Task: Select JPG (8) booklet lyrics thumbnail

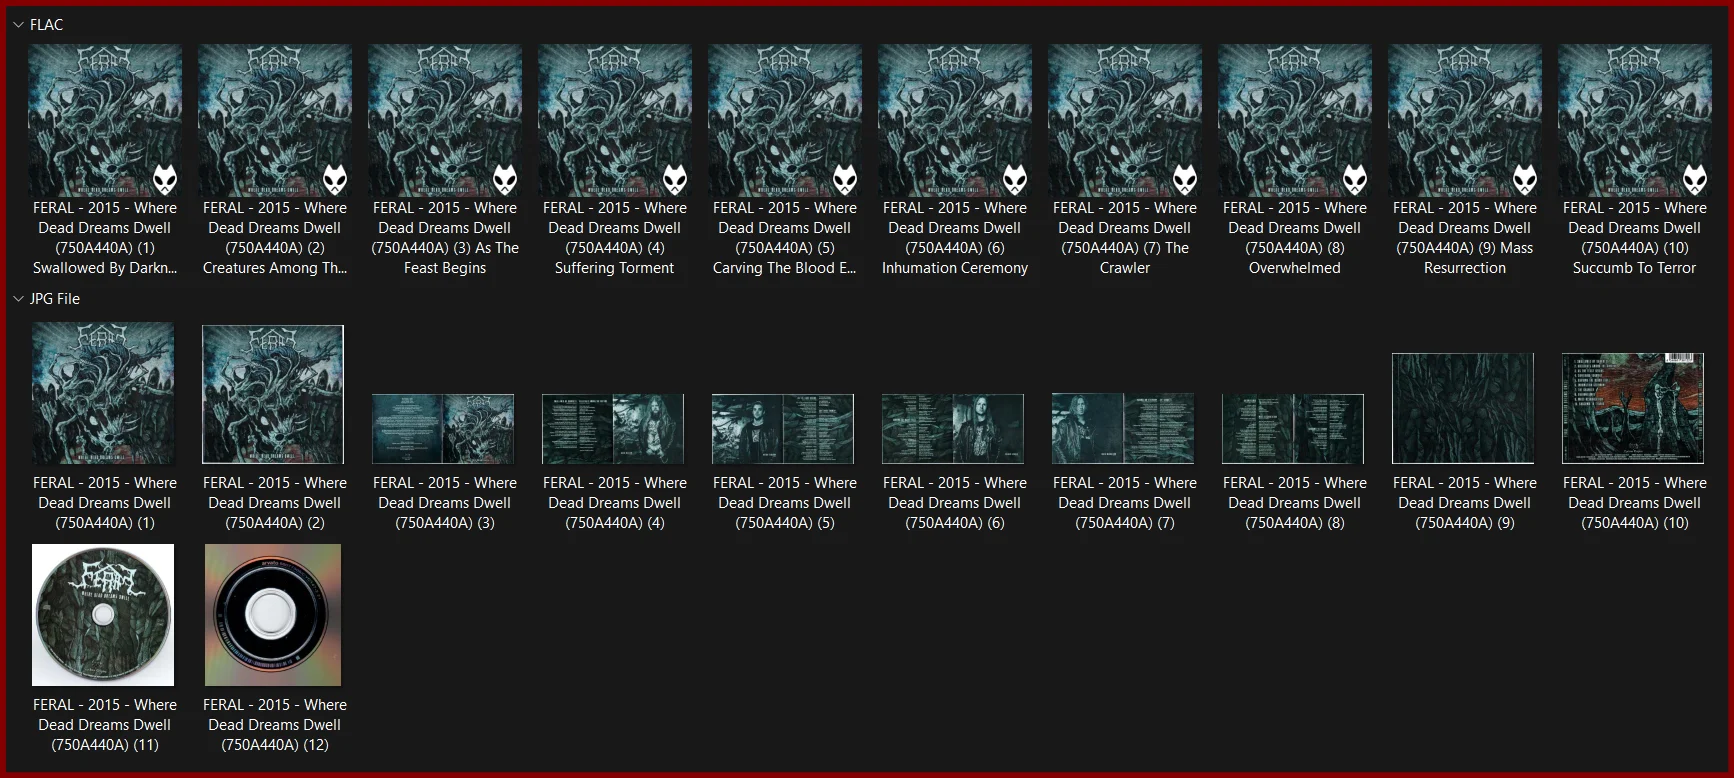Action: [1293, 429]
